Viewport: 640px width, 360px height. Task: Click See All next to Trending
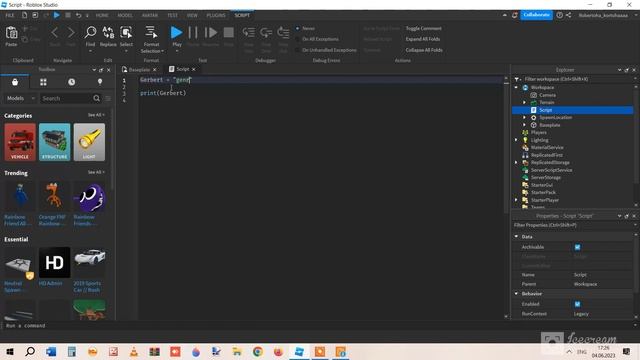[x=96, y=172]
